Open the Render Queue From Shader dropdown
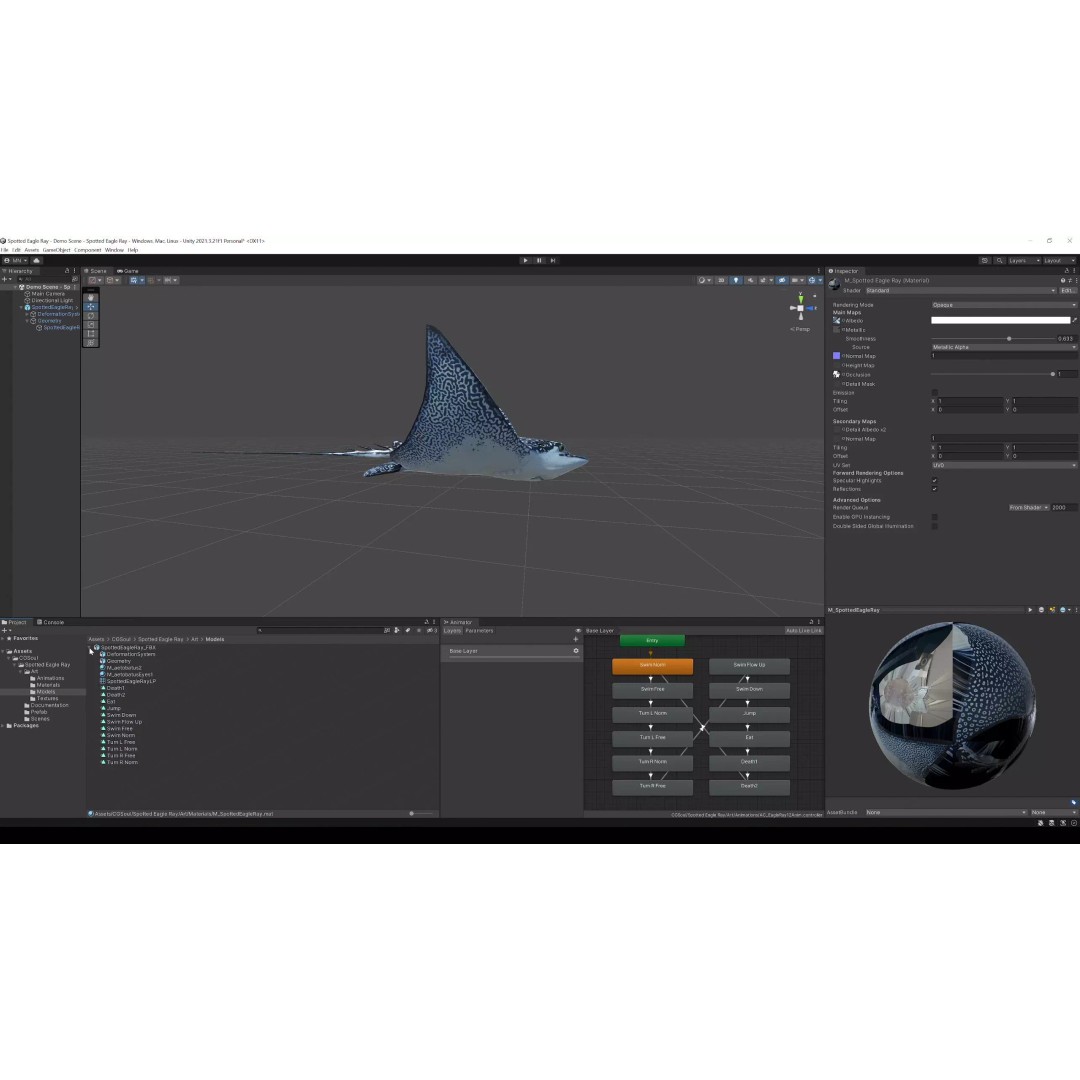Viewport: 1080px width, 1080px height. 1029,508
